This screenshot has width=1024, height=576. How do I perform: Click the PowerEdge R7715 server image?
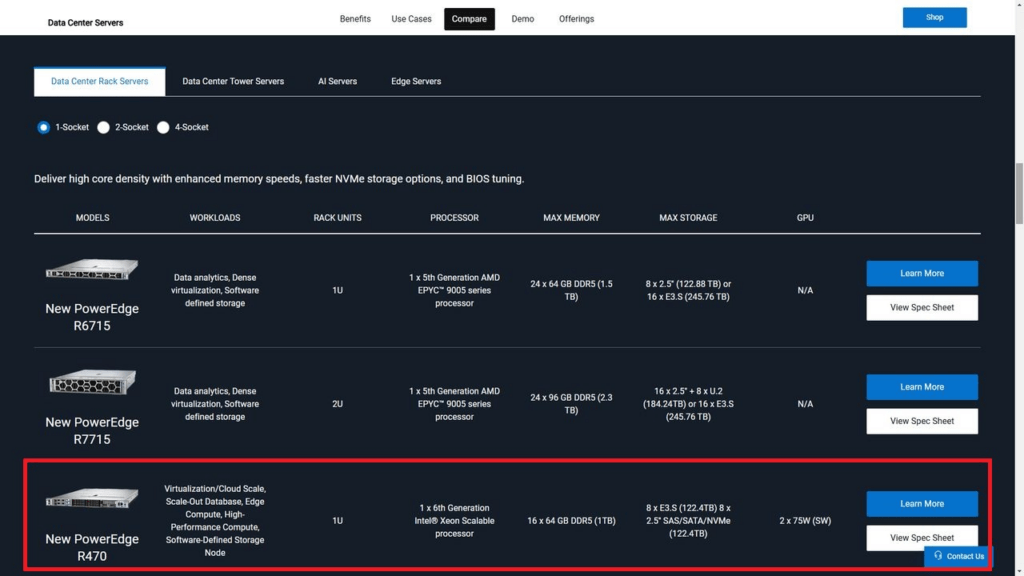tap(92, 382)
